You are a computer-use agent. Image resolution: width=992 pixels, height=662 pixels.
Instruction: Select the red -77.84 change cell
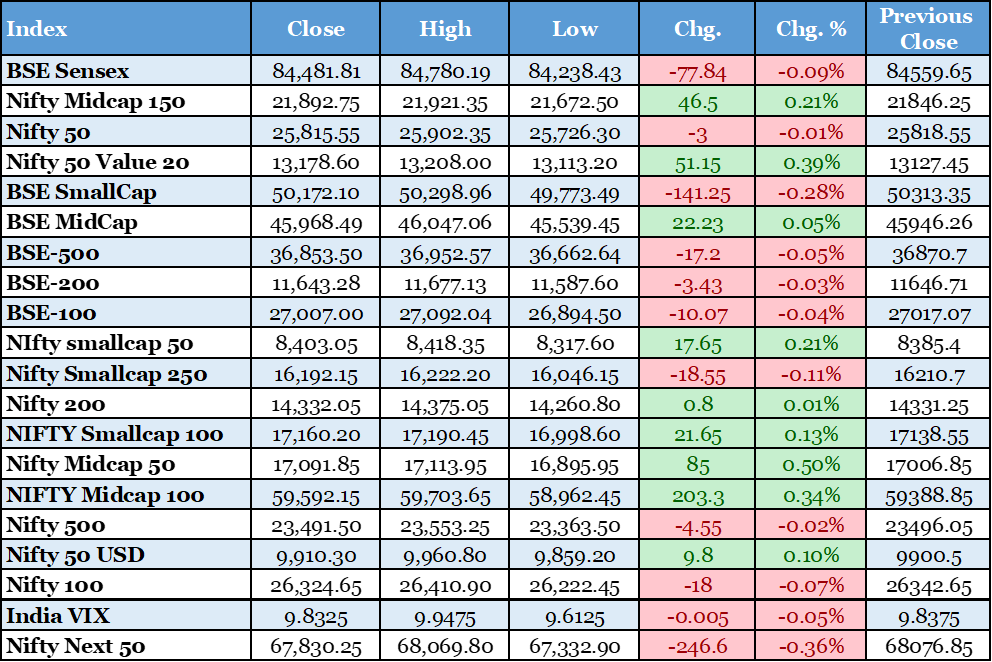(697, 72)
